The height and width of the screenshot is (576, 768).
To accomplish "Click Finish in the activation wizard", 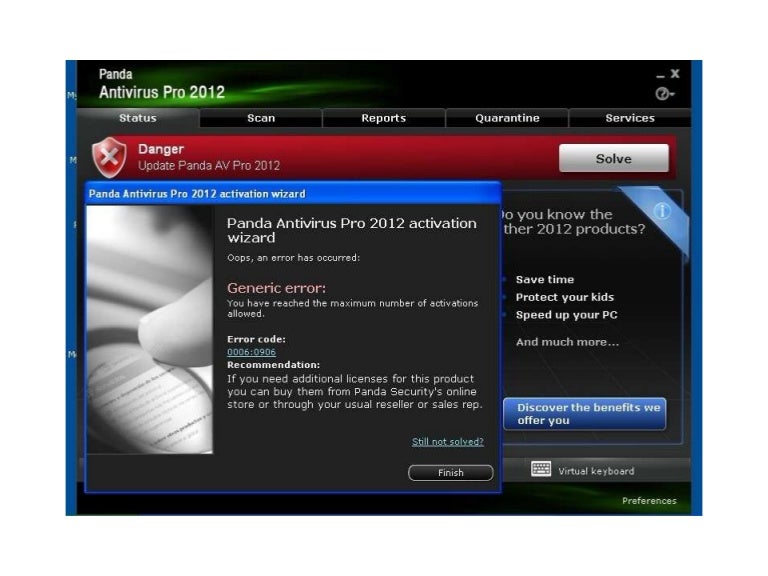I will [450, 473].
